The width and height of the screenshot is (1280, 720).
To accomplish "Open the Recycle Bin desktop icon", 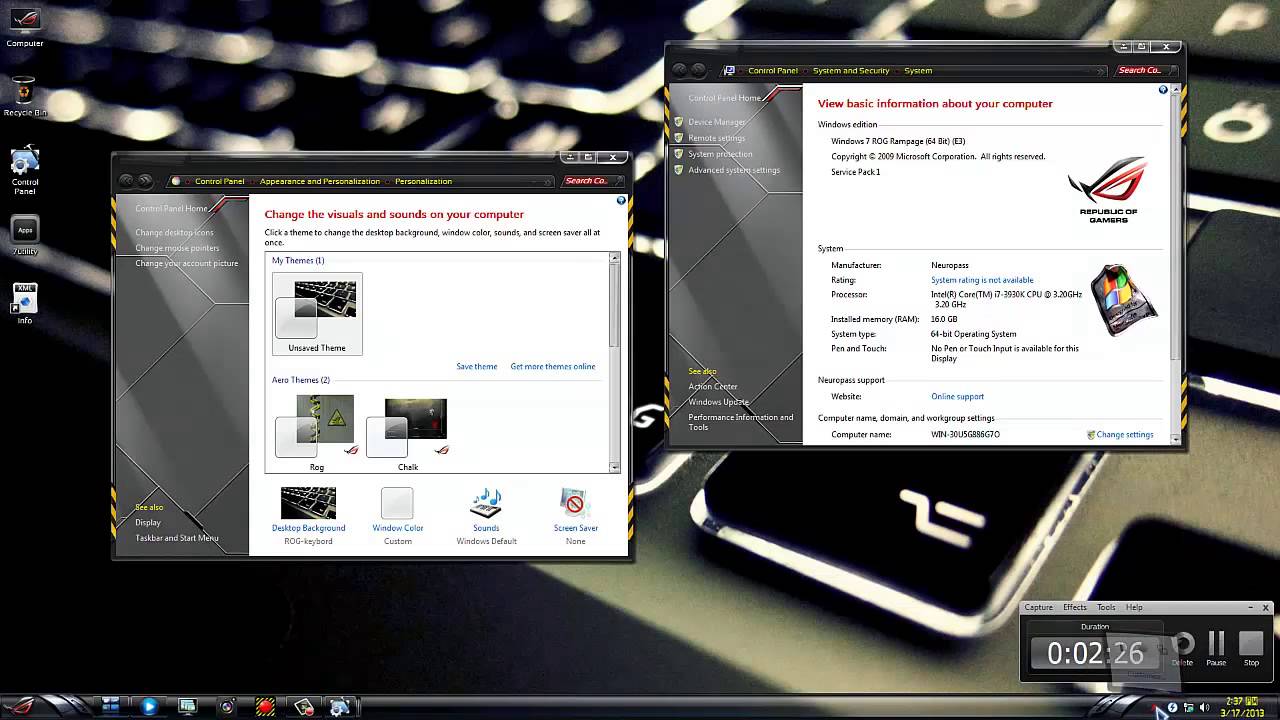I will 25,98.
